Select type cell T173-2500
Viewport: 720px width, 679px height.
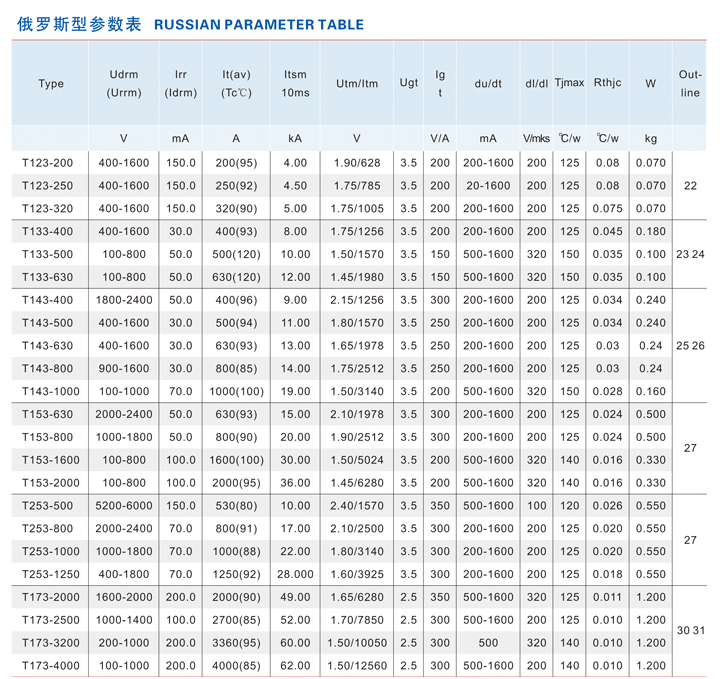coord(51,620)
